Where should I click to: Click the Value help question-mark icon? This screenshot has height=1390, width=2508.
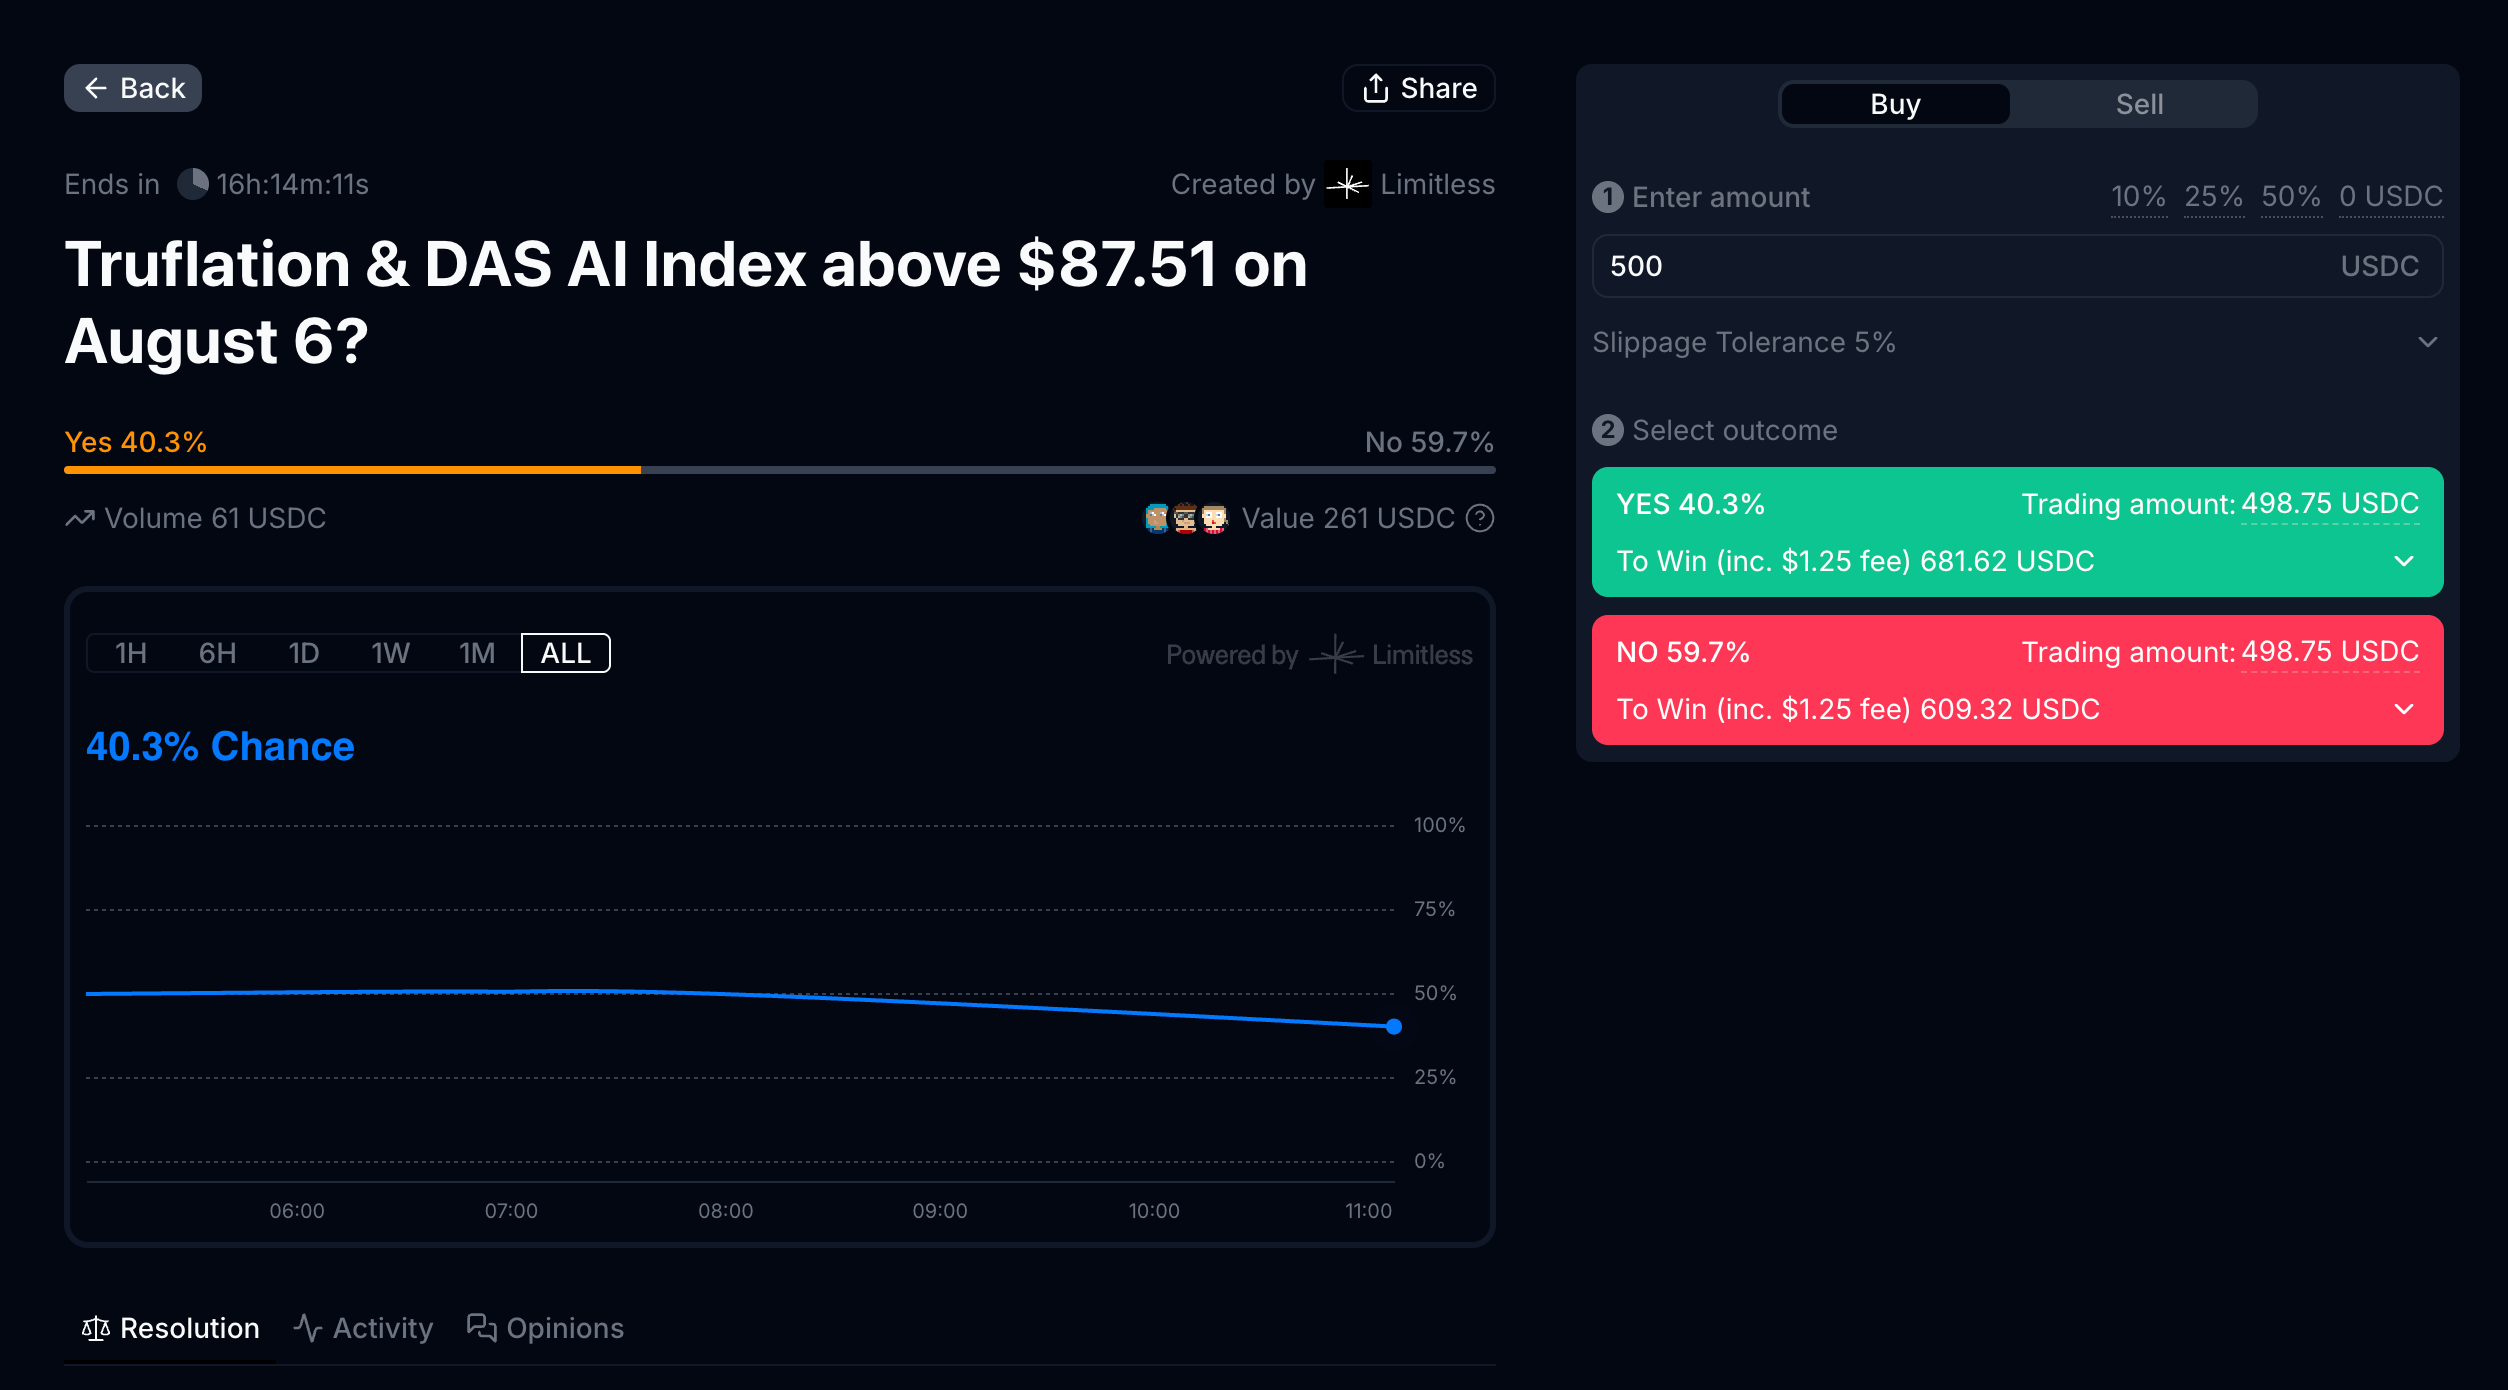pyautogui.click(x=1480, y=518)
